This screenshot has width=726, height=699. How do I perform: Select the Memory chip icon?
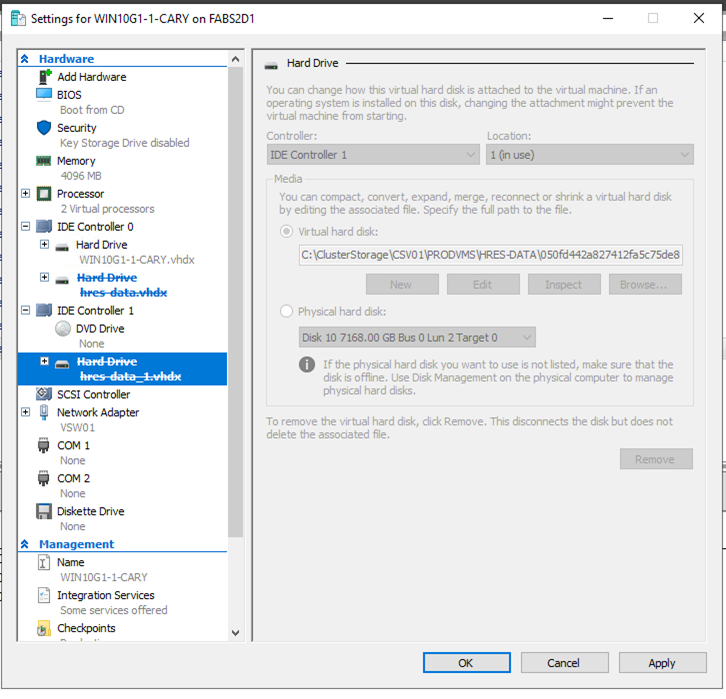(x=44, y=161)
